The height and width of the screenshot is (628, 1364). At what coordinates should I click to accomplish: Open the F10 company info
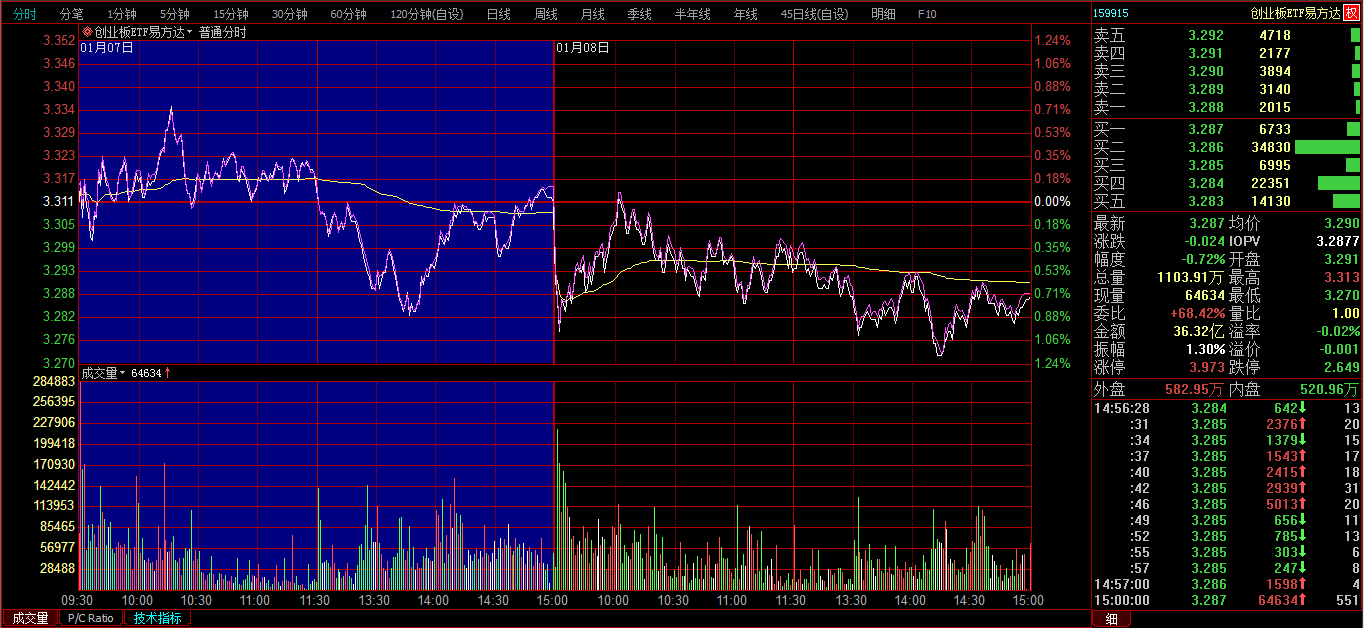tap(927, 14)
